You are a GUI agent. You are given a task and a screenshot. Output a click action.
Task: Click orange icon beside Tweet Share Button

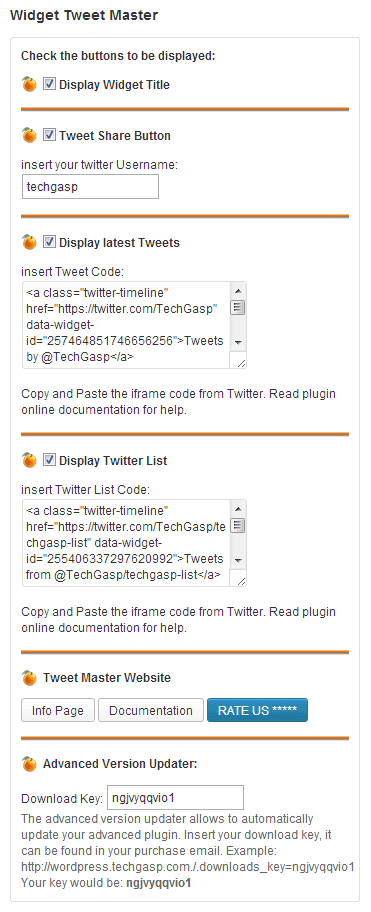click(29, 136)
